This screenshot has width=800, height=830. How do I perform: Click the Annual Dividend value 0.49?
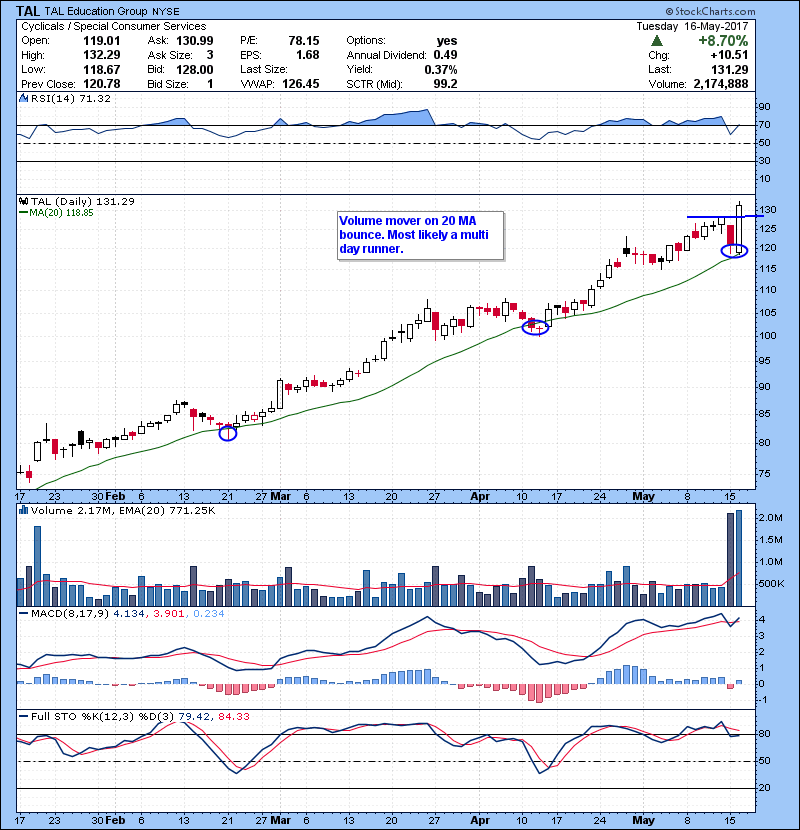tap(445, 55)
